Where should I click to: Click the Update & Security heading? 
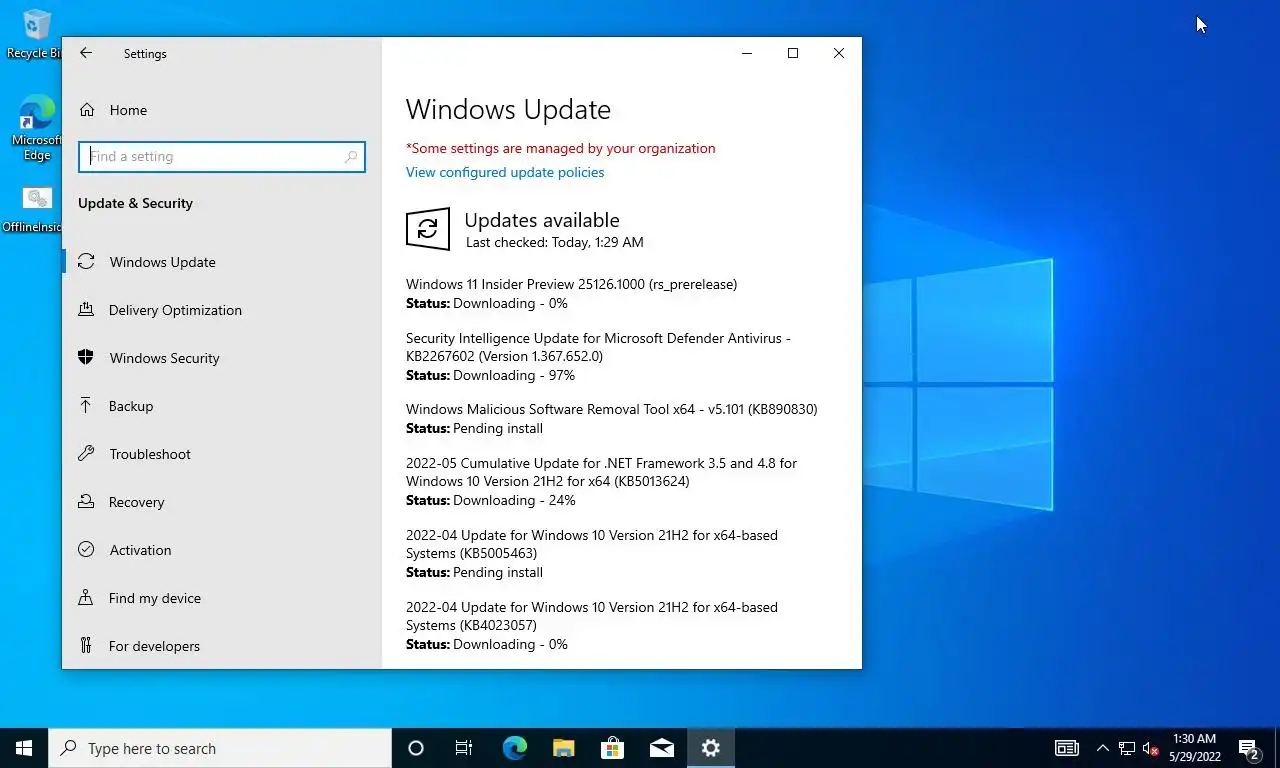(x=135, y=203)
